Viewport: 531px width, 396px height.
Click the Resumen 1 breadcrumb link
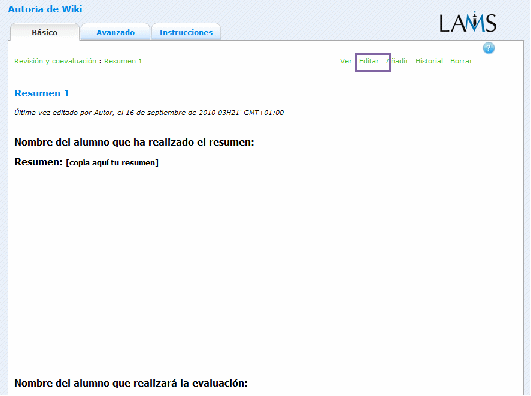123,61
